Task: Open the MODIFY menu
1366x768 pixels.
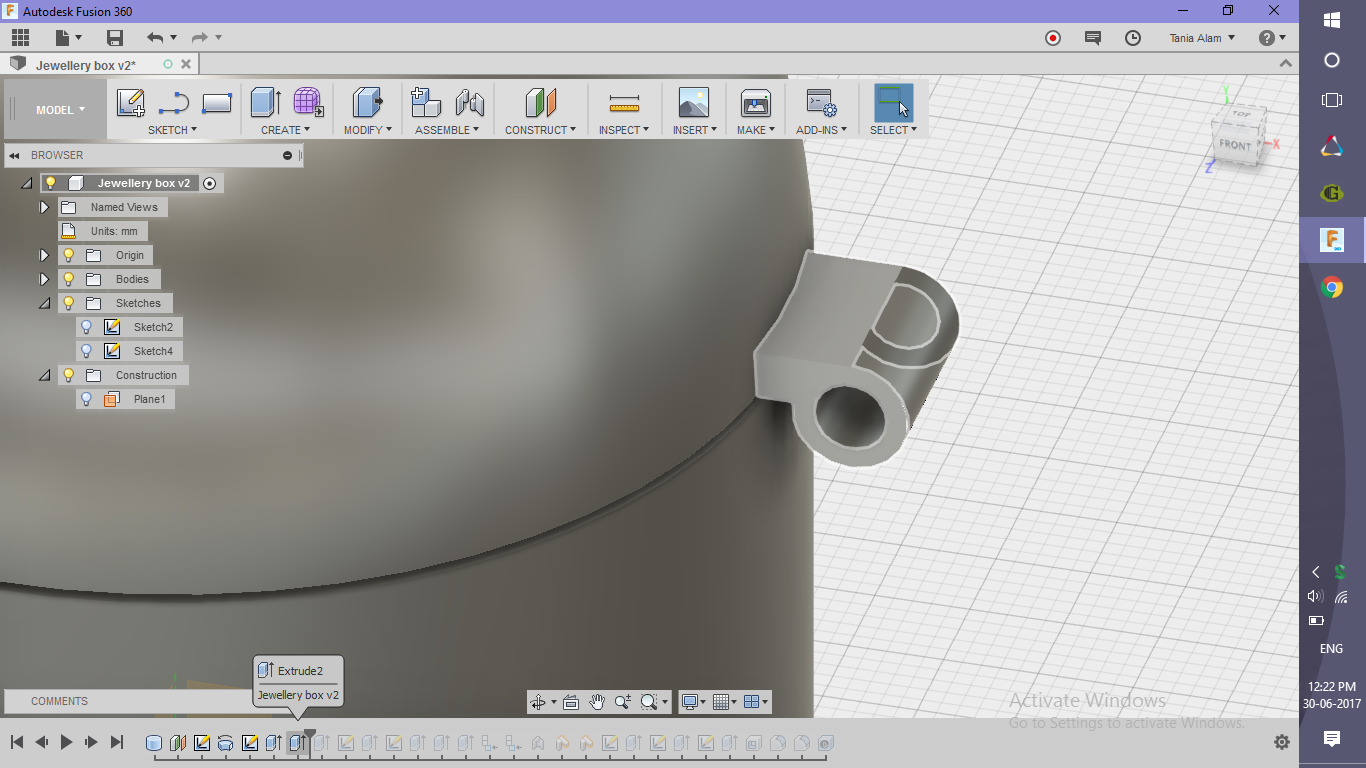Action: [367, 130]
